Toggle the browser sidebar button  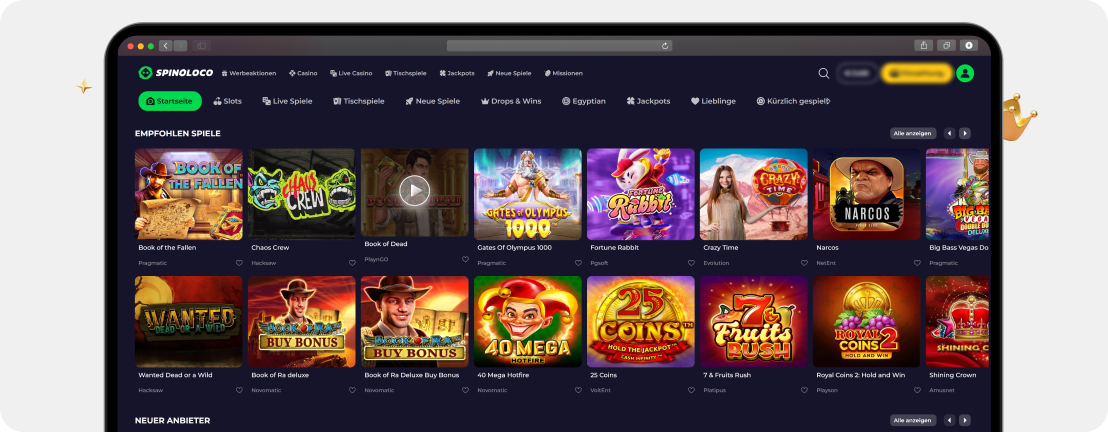tap(201, 46)
